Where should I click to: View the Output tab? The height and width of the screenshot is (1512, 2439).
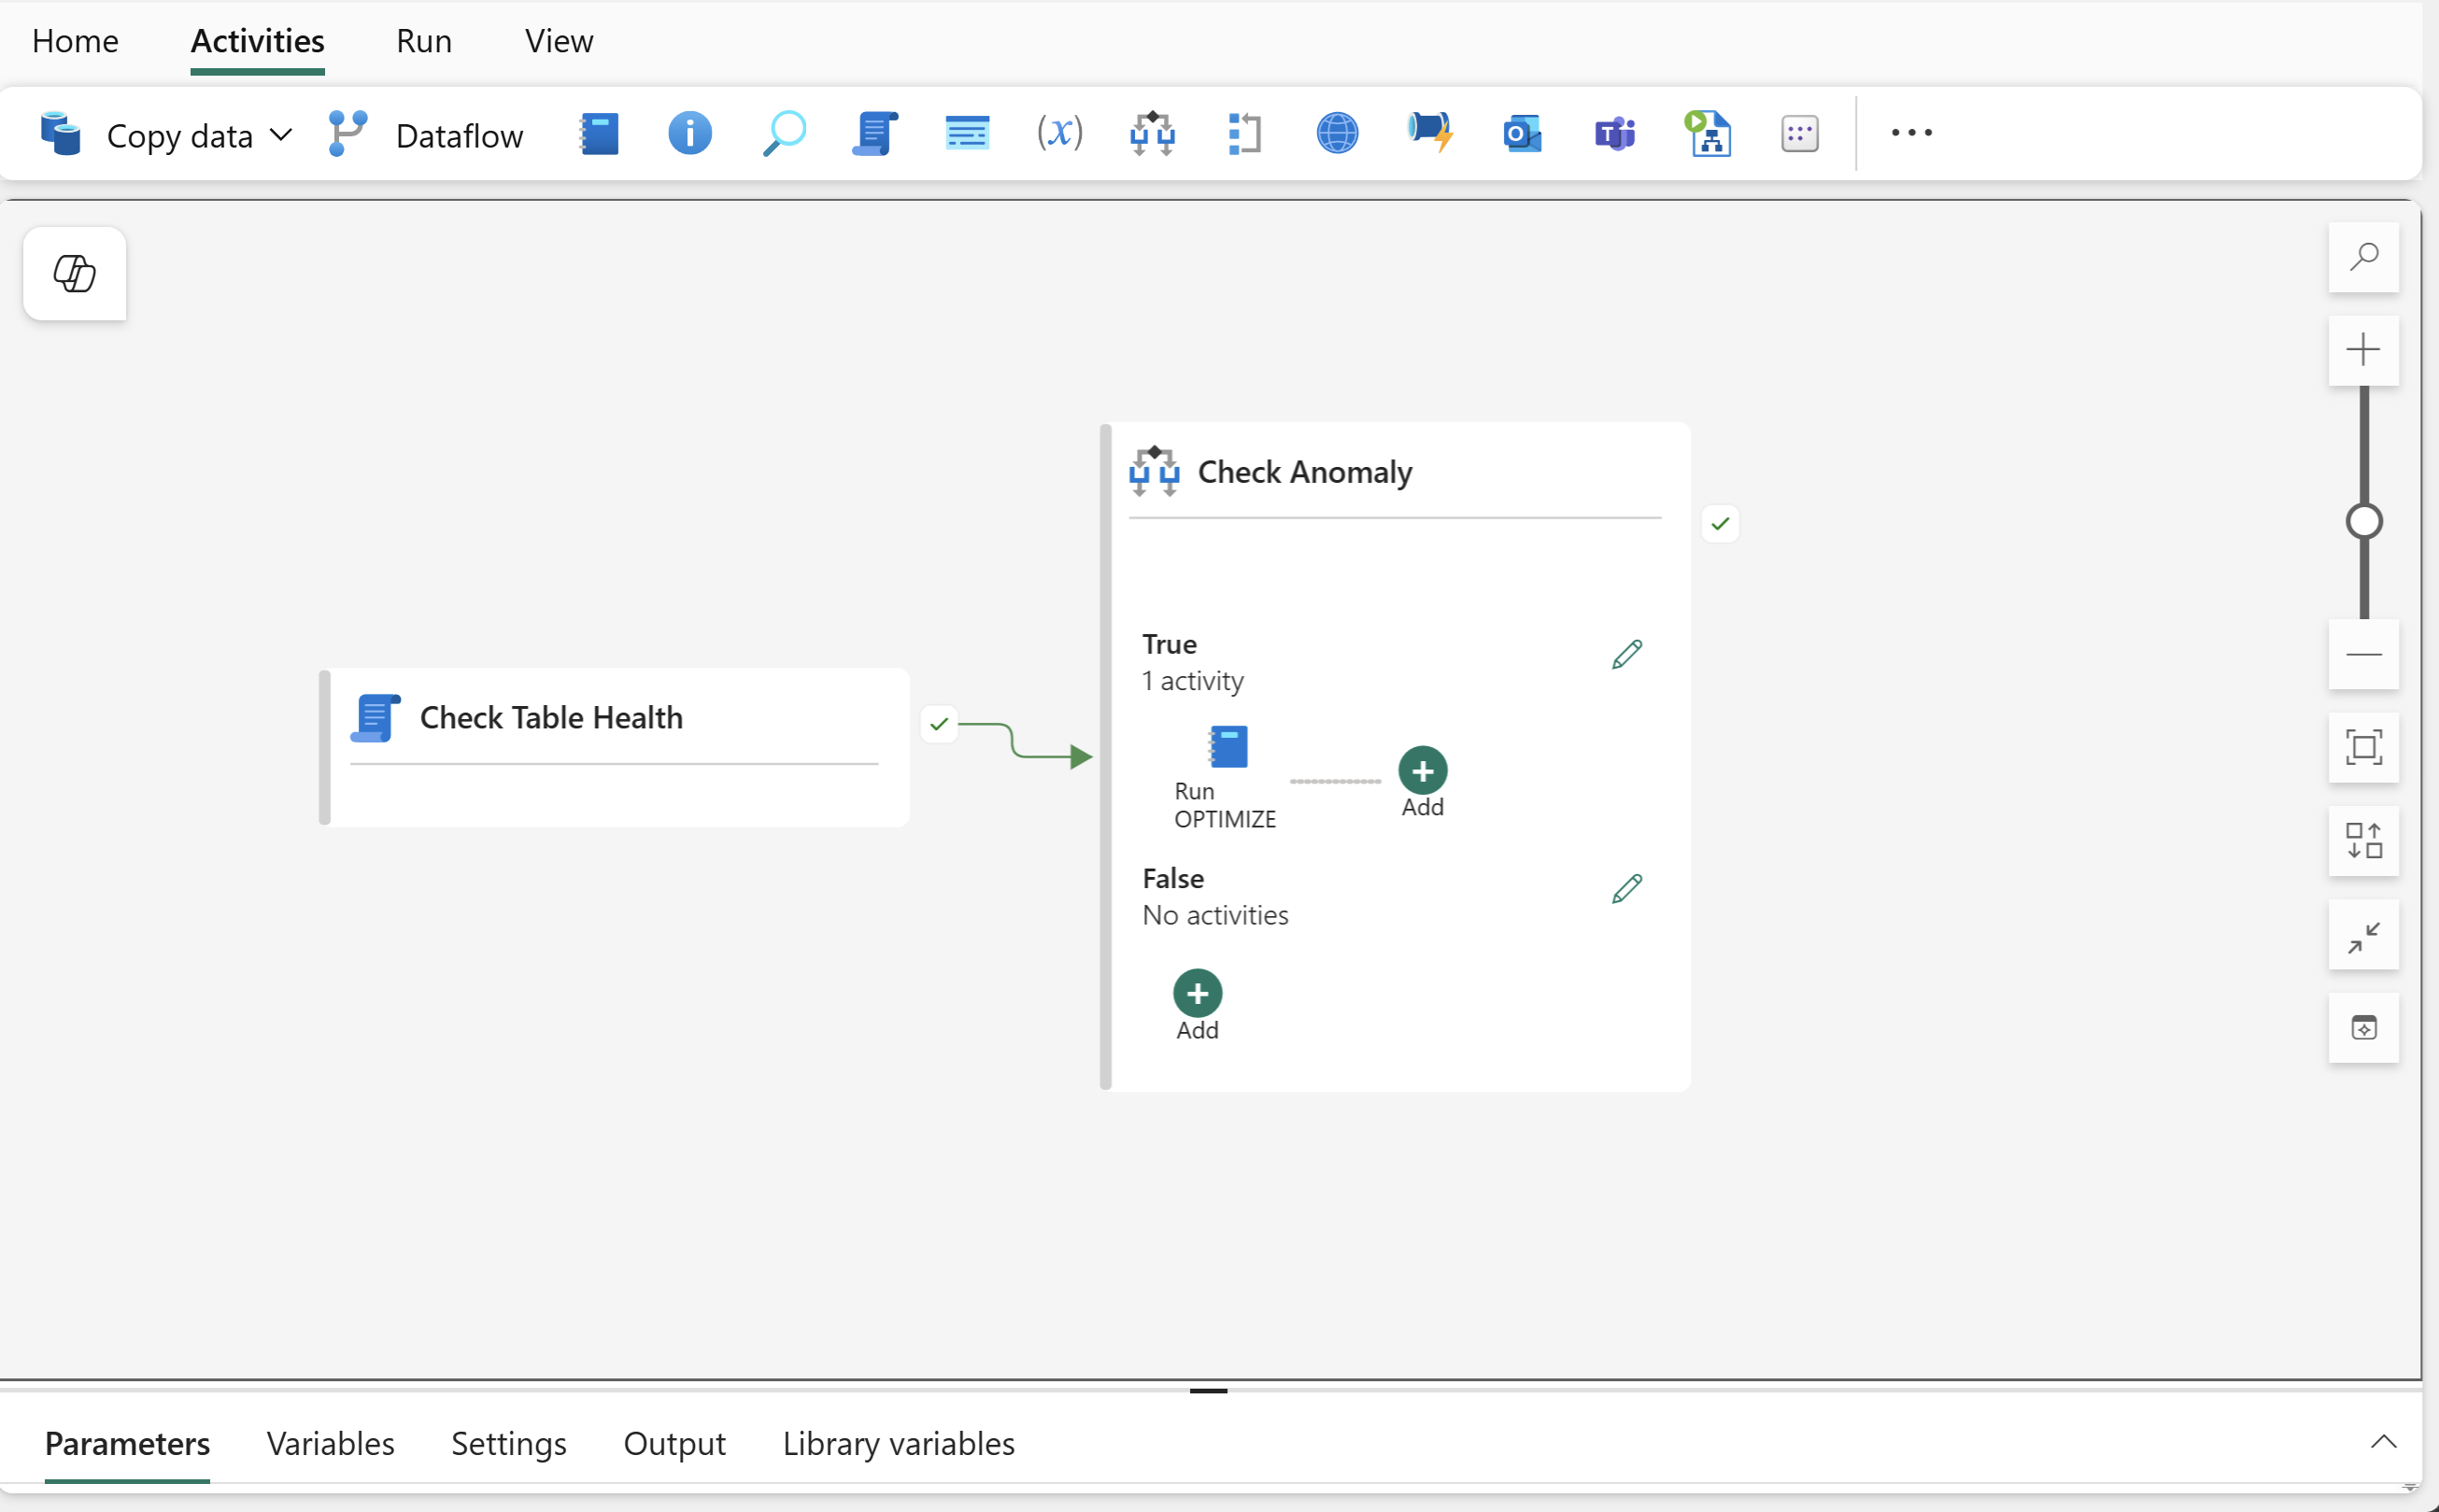pos(674,1443)
